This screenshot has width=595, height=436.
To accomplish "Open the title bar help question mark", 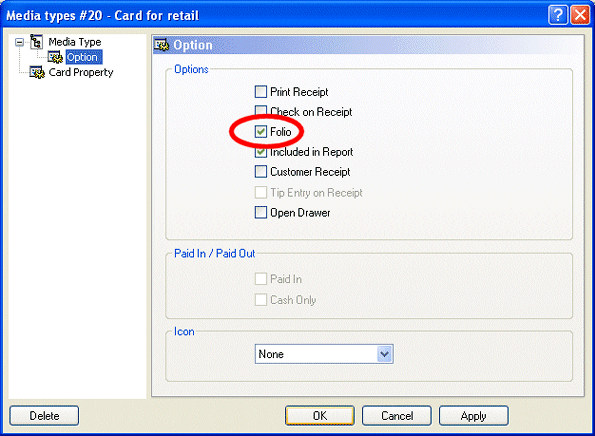I will coord(558,15).
